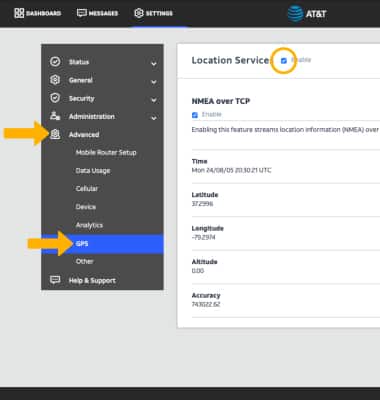Click the Longitude value -79.2974
380x400 pixels.
(203, 237)
